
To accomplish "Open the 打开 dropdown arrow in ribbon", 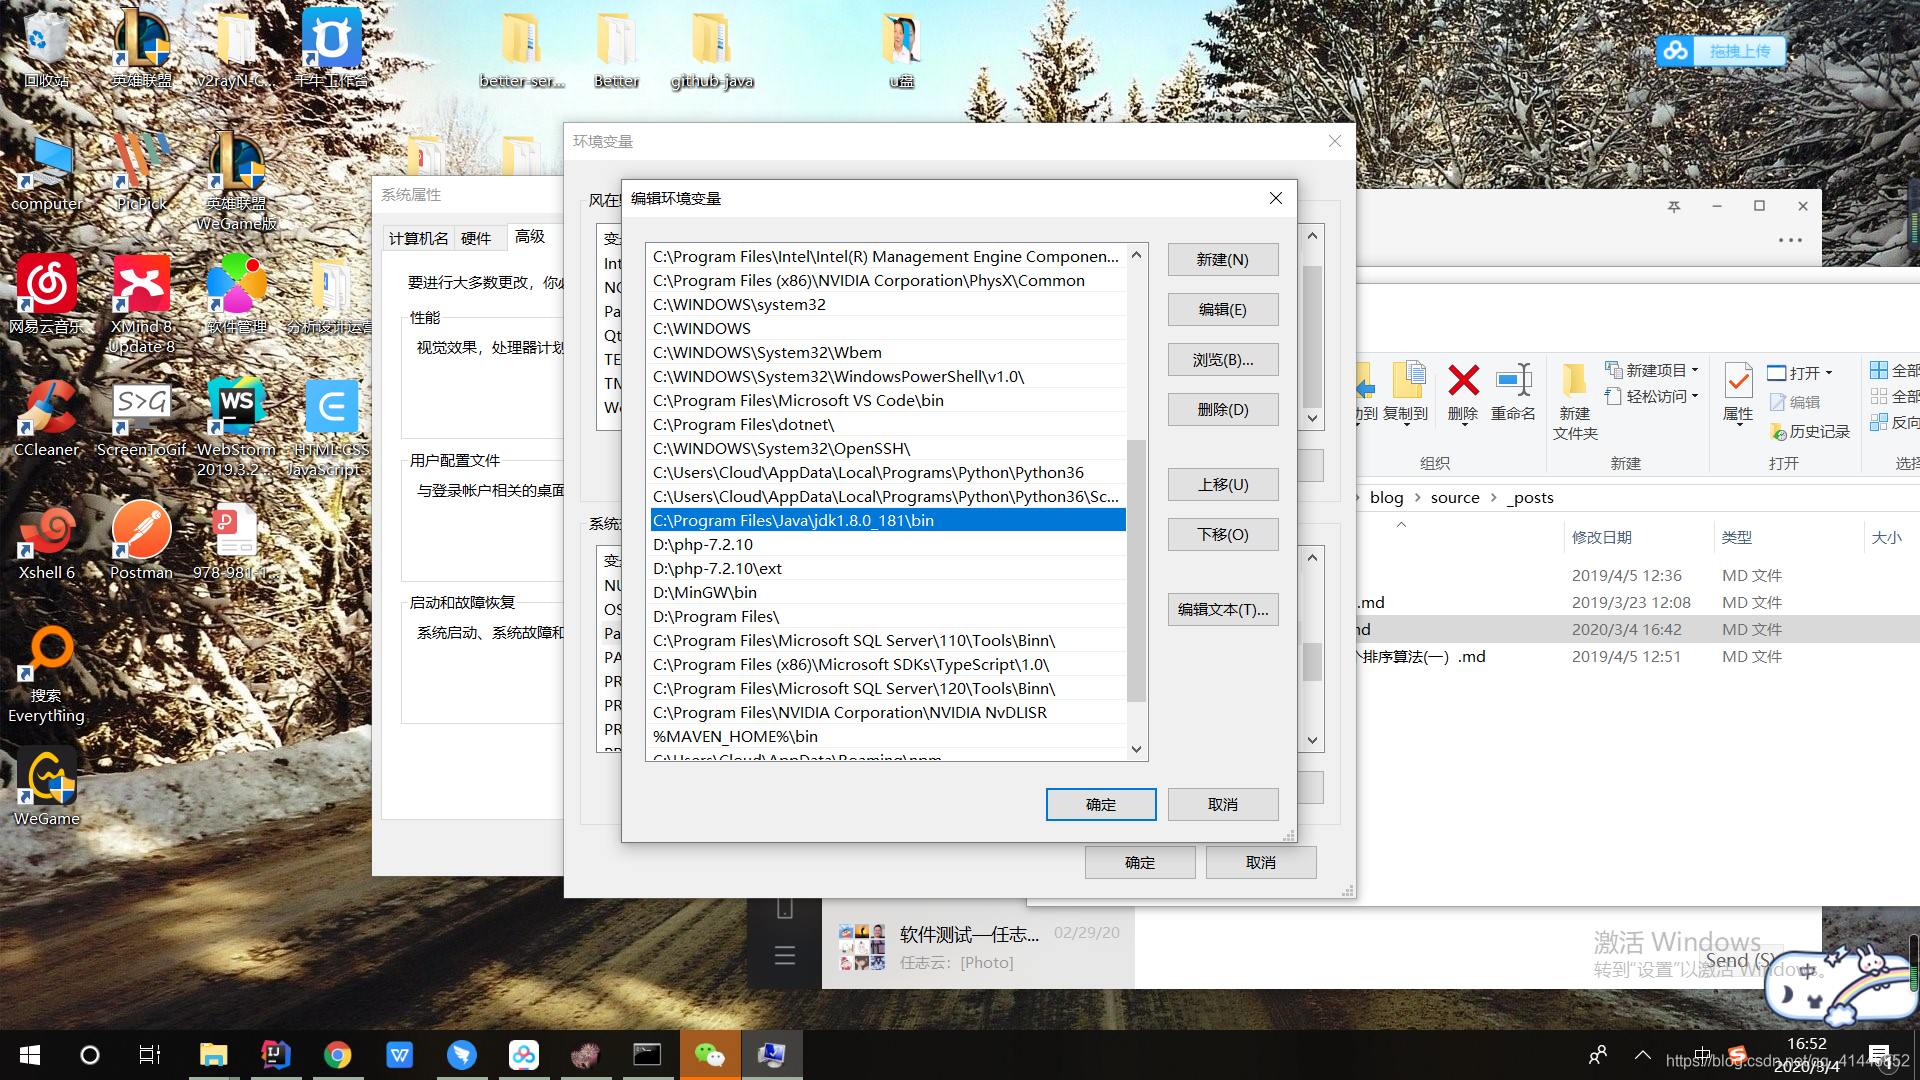I will (1829, 374).
